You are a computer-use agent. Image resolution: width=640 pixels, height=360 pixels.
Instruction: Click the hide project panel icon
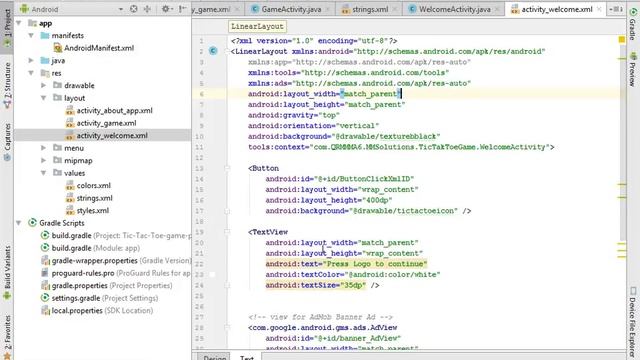click(x=182, y=9)
